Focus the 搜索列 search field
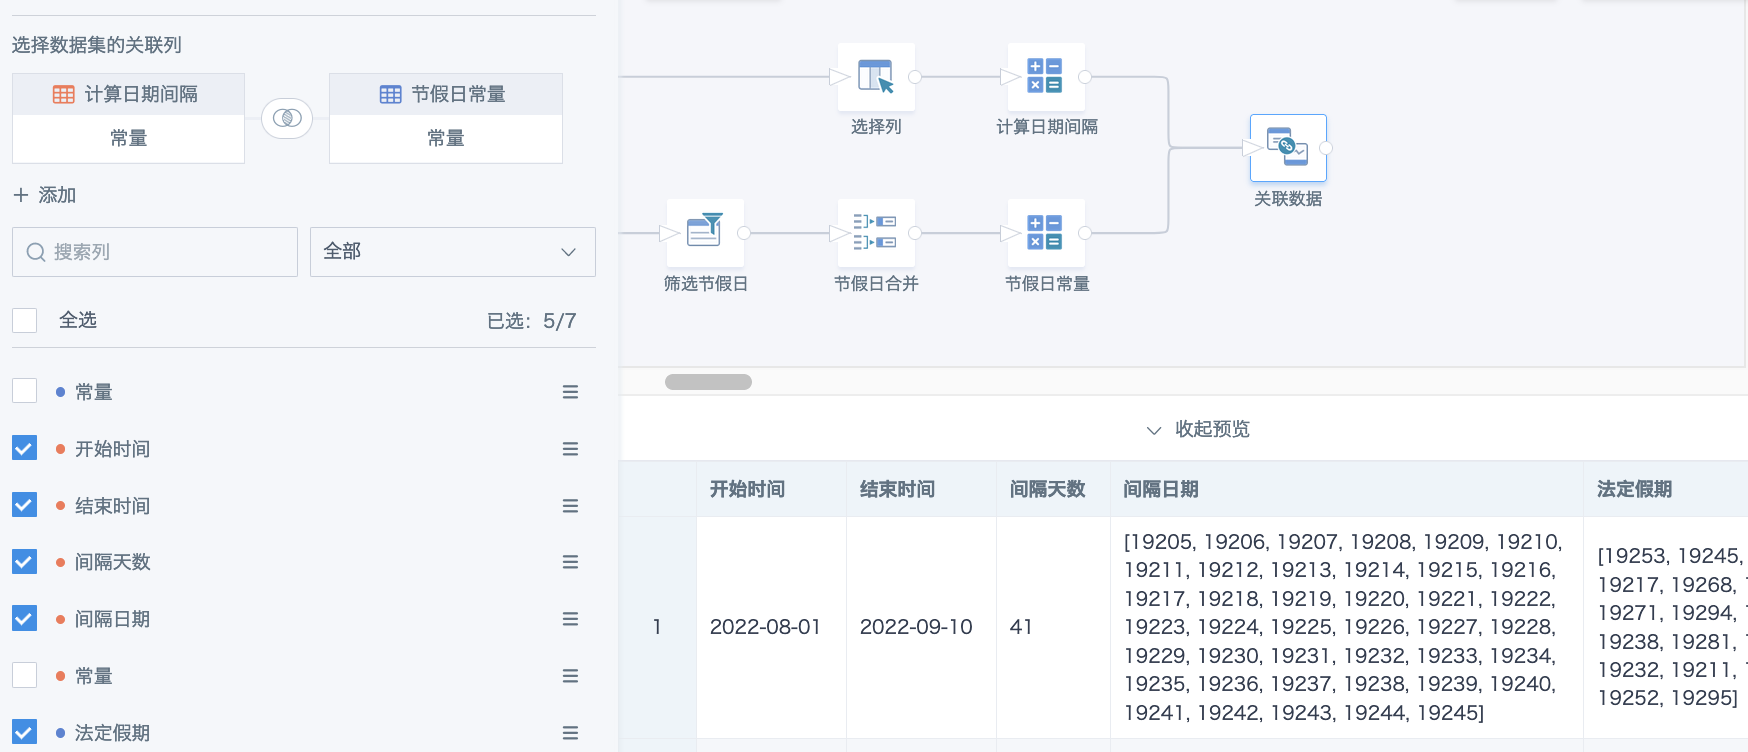 155,252
